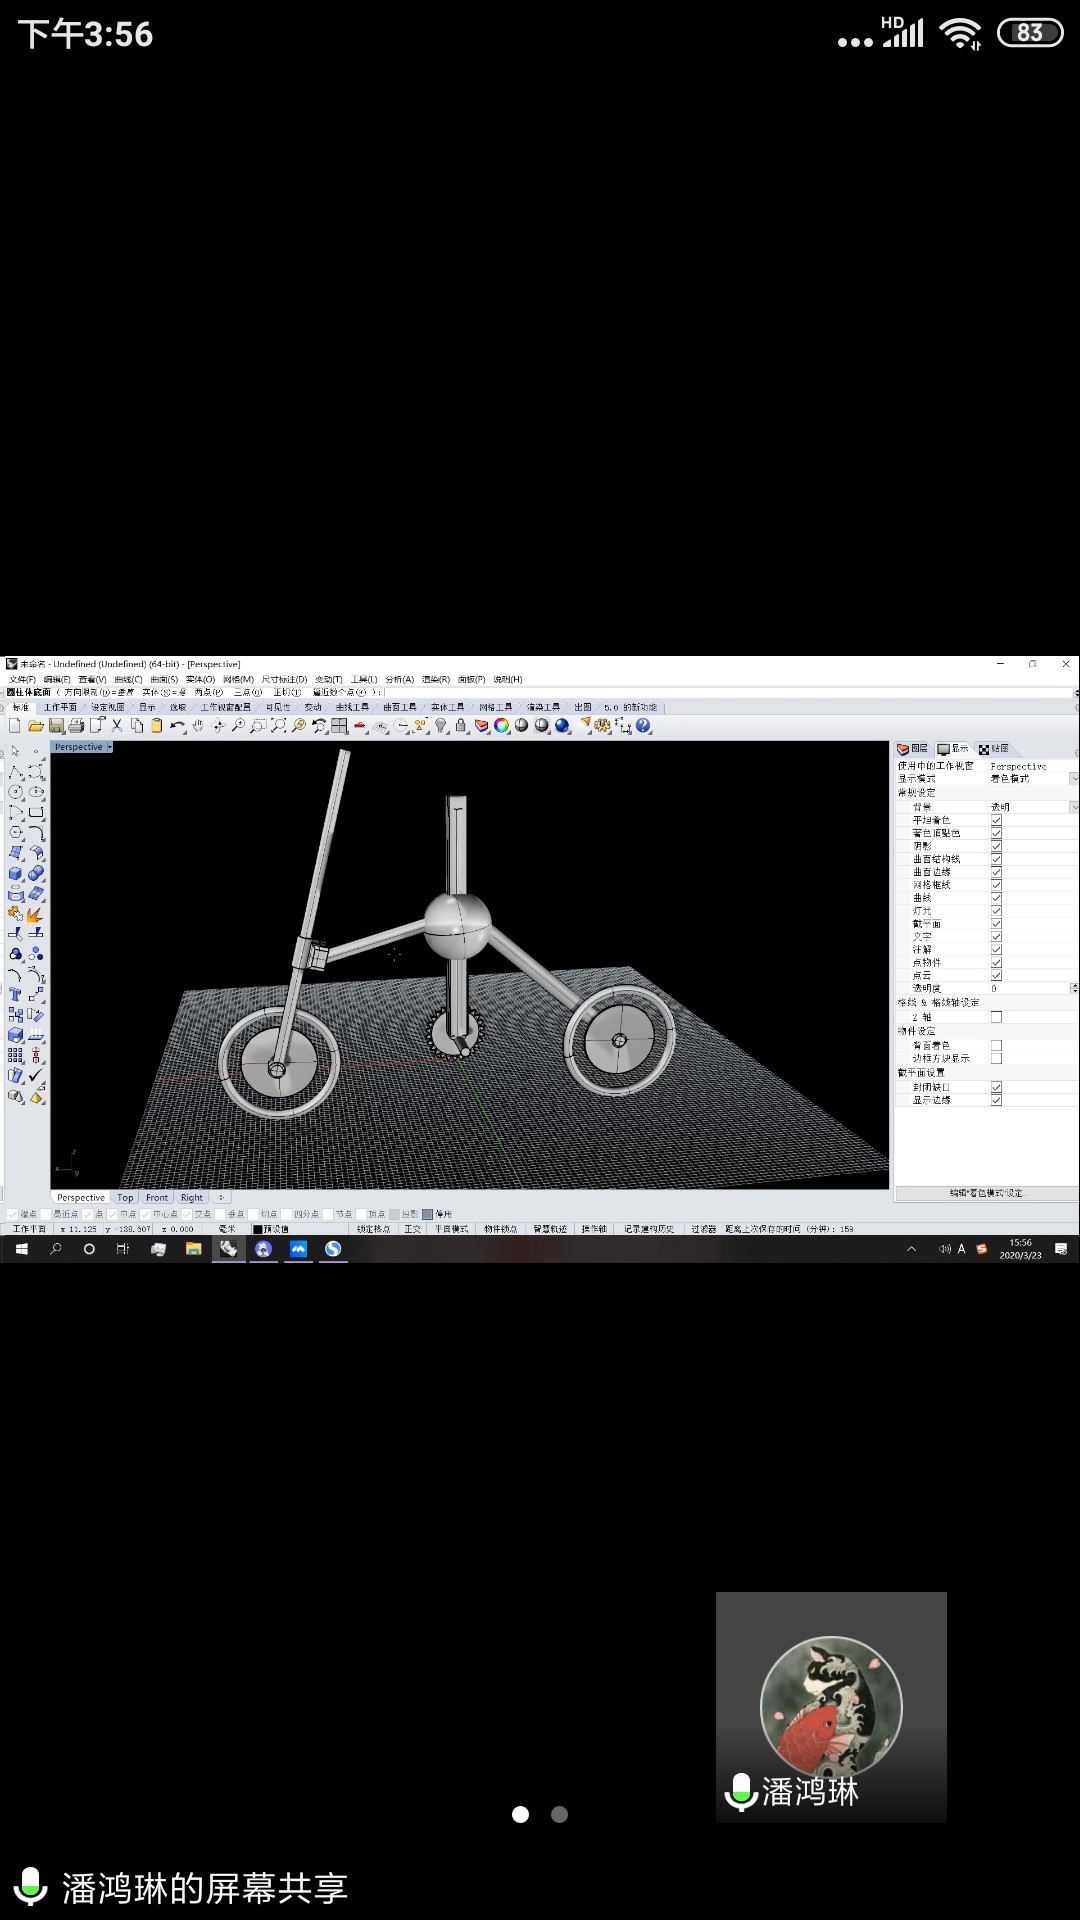This screenshot has width=1080, height=1920.
Task: Click the Open file folder icon
Action: tap(36, 726)
